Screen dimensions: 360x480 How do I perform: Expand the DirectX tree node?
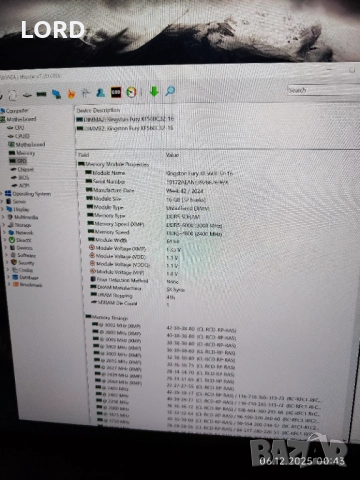[5, 240]
